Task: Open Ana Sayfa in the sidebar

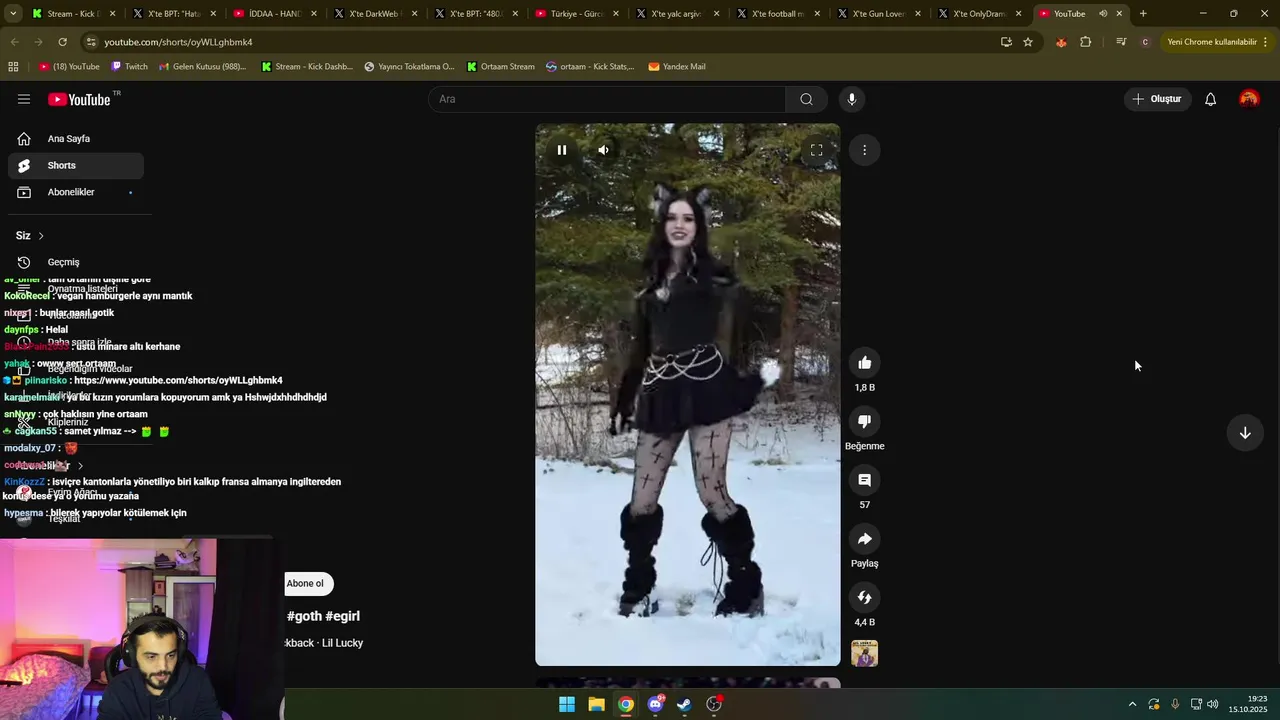Action: coord(75,139)
